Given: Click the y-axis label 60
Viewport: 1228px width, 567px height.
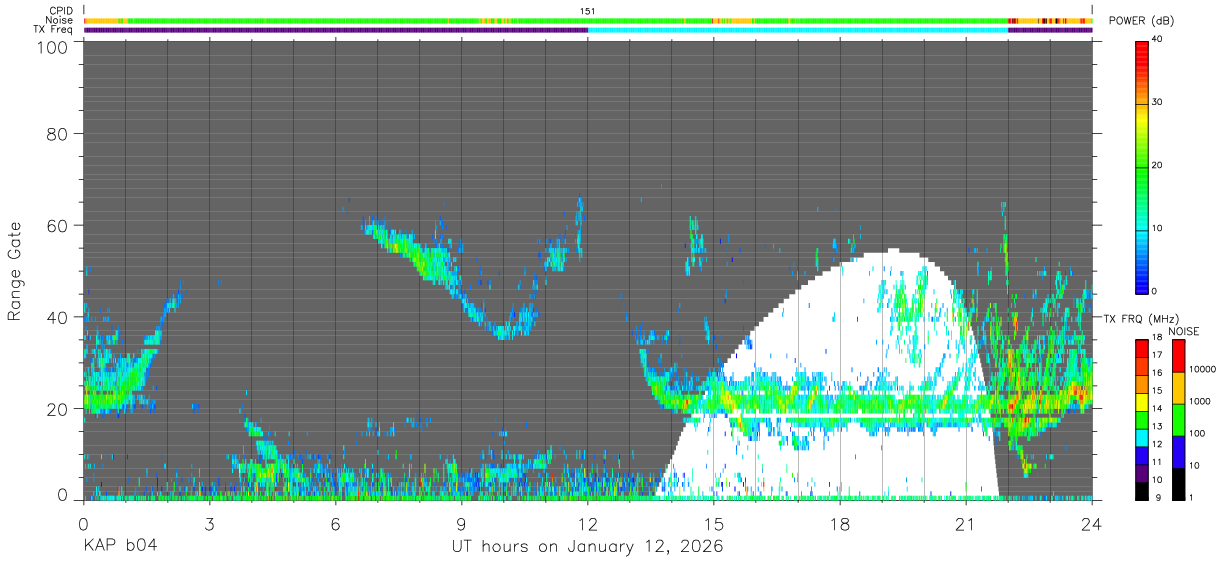Looking at the screenshot, I should coord(57,226).
